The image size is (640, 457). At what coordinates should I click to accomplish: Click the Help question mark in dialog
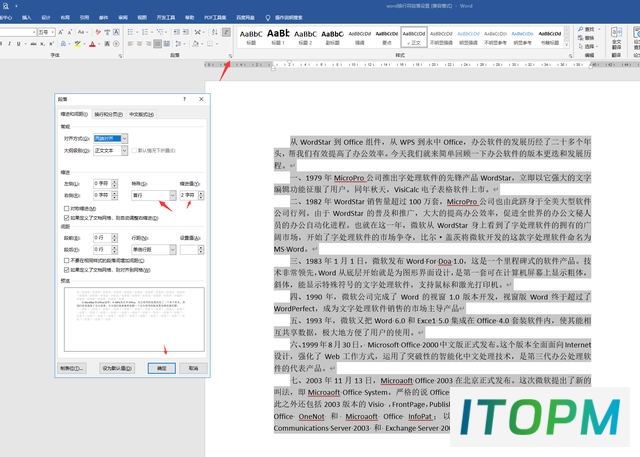click(184, 99)
